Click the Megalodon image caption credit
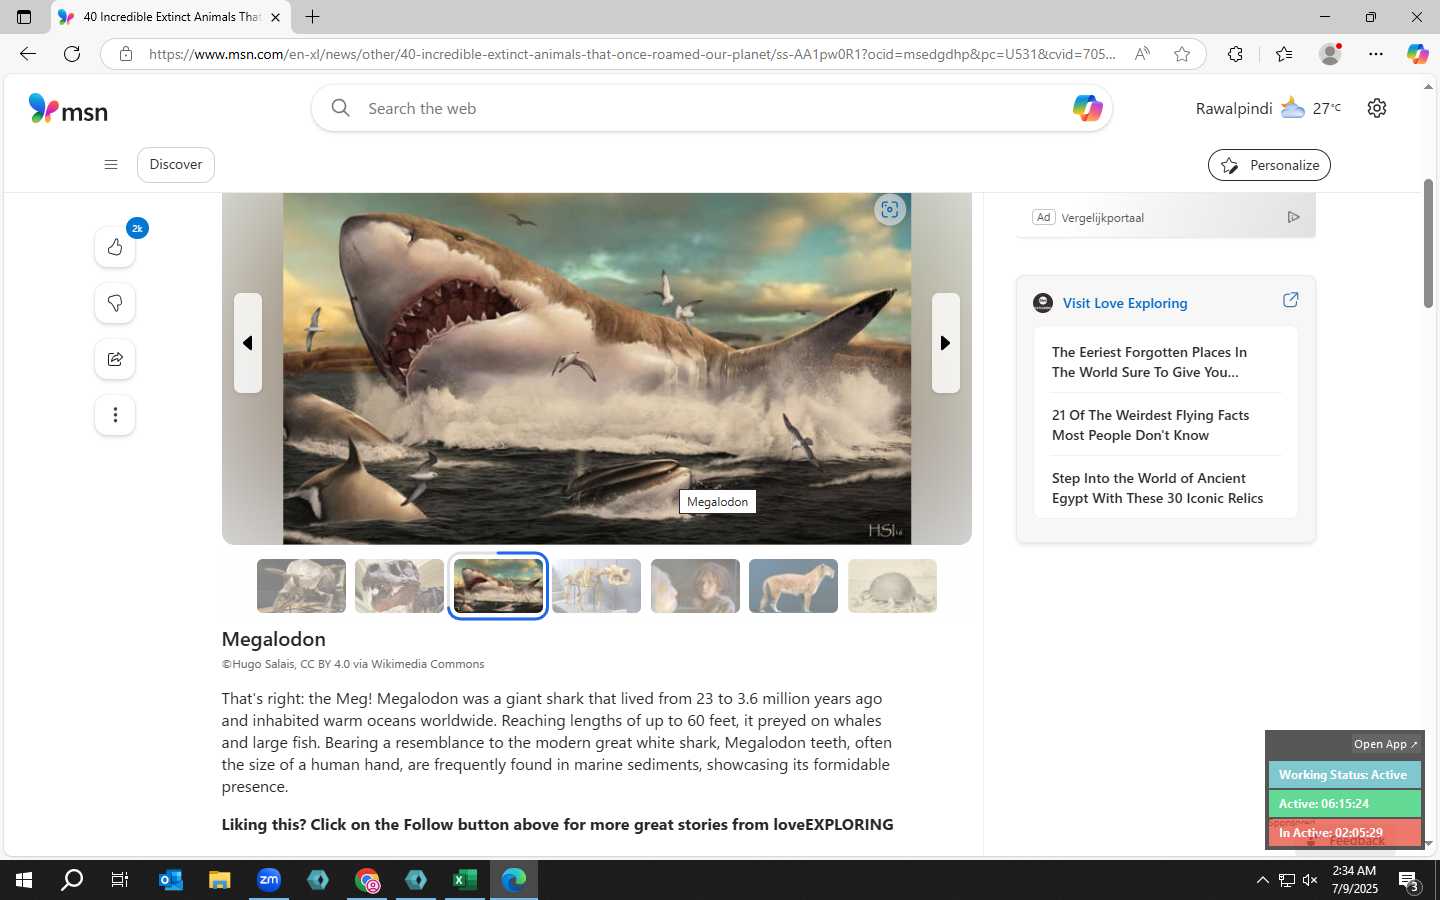 (353, 664)
